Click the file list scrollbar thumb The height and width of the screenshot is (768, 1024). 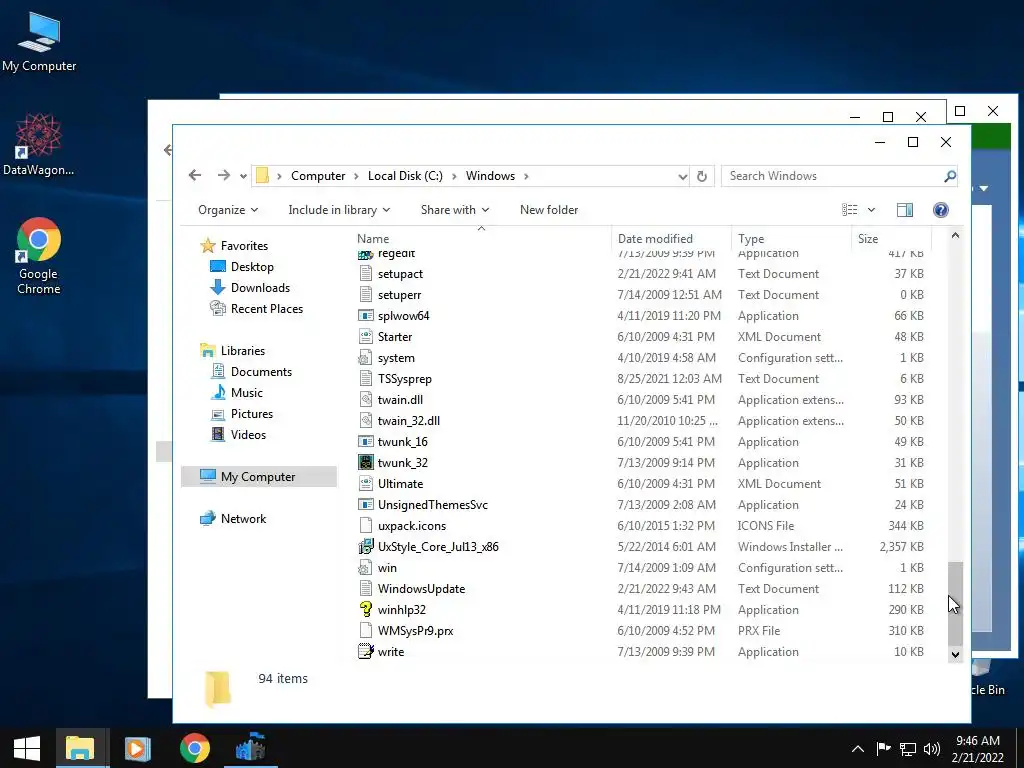(955, 603)
